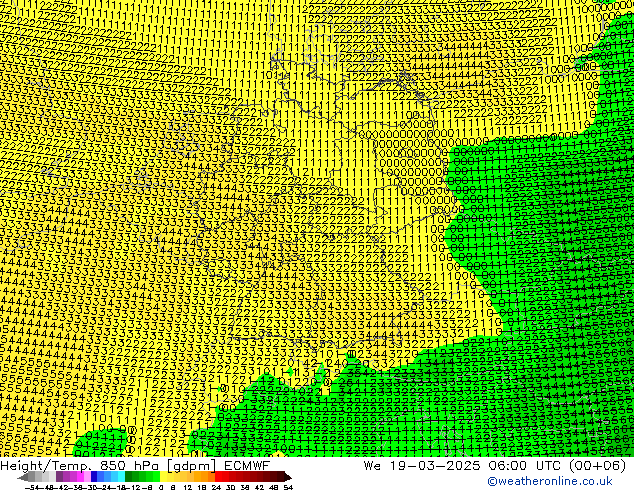Click the dark green legend swatch above -18
This screenshot has height=490, width=634.
click(x=129, y=477)
